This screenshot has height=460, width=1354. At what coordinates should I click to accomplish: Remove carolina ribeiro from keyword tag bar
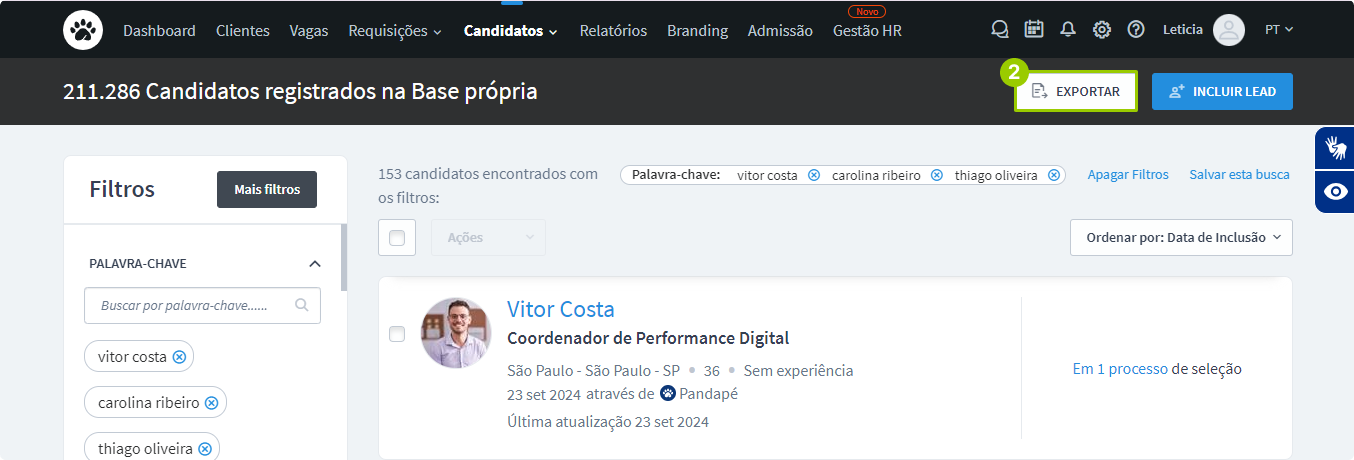pyautogui.click(x=937, y=175)
